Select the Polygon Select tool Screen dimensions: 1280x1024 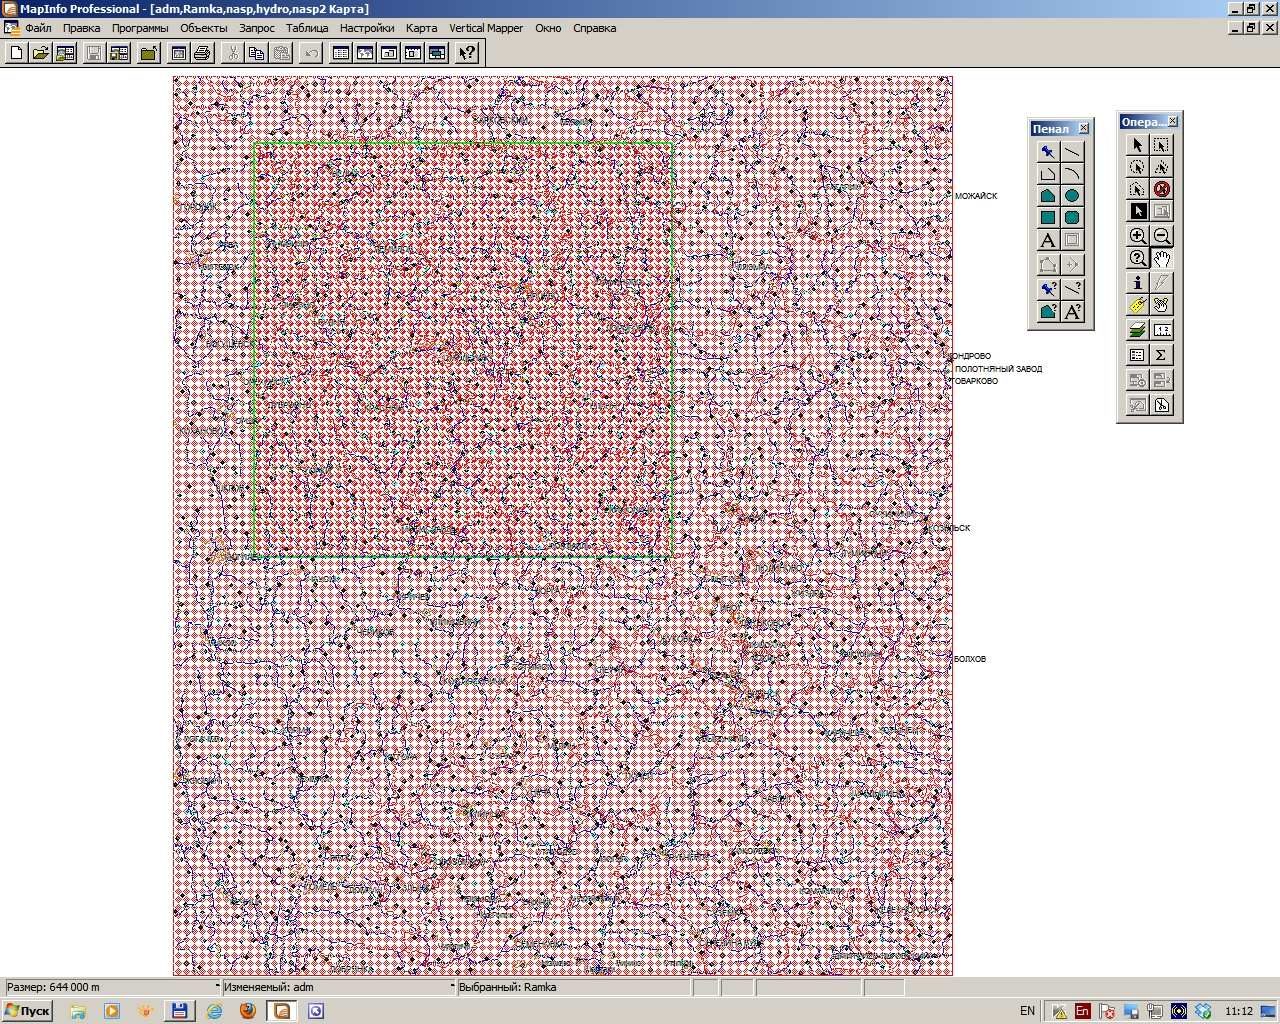coord(1161,167)
